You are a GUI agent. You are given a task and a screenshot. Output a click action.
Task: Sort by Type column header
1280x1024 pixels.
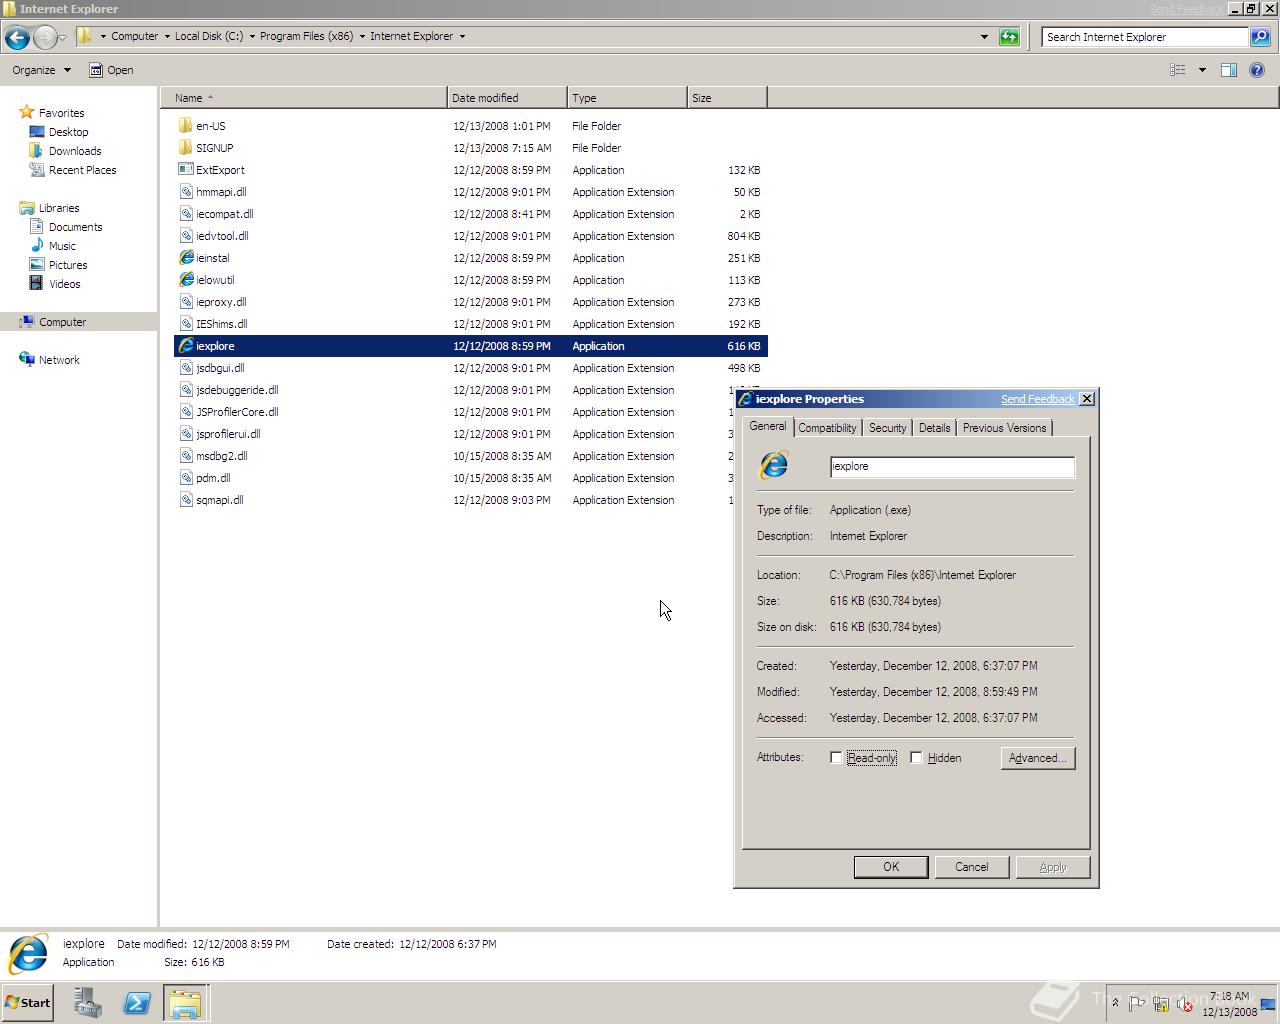[627, 98]
